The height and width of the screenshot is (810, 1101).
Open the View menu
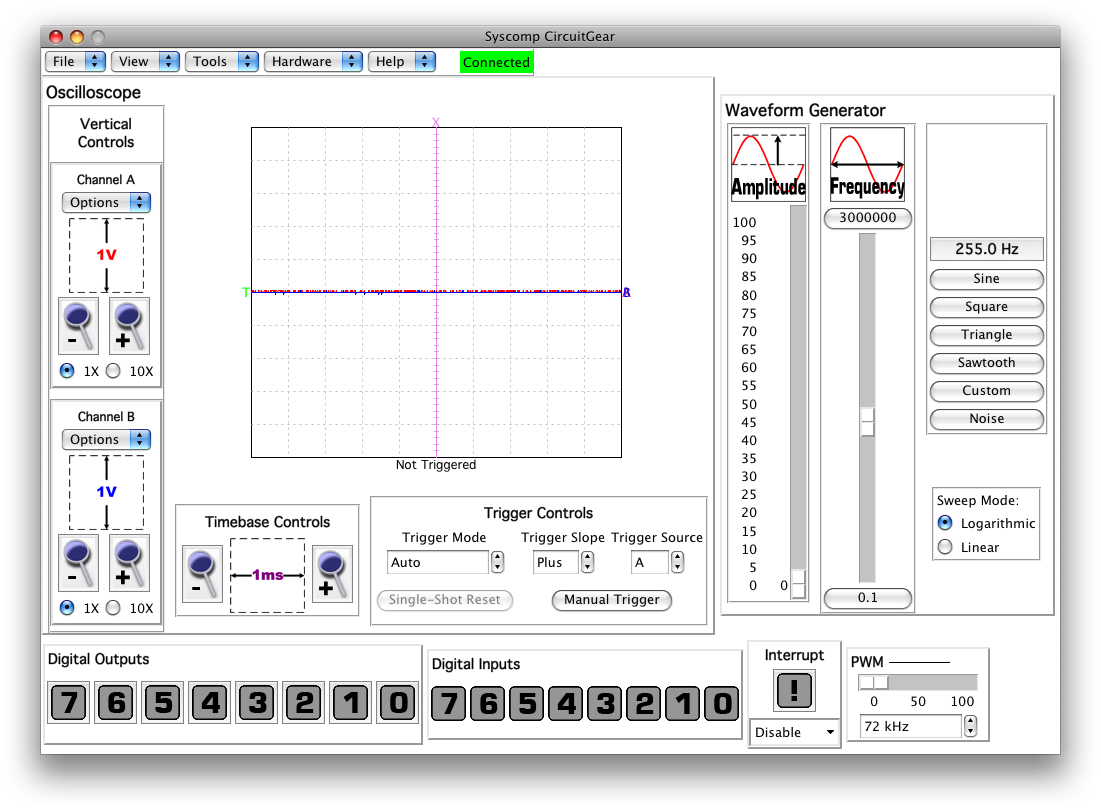click(145, 61)
